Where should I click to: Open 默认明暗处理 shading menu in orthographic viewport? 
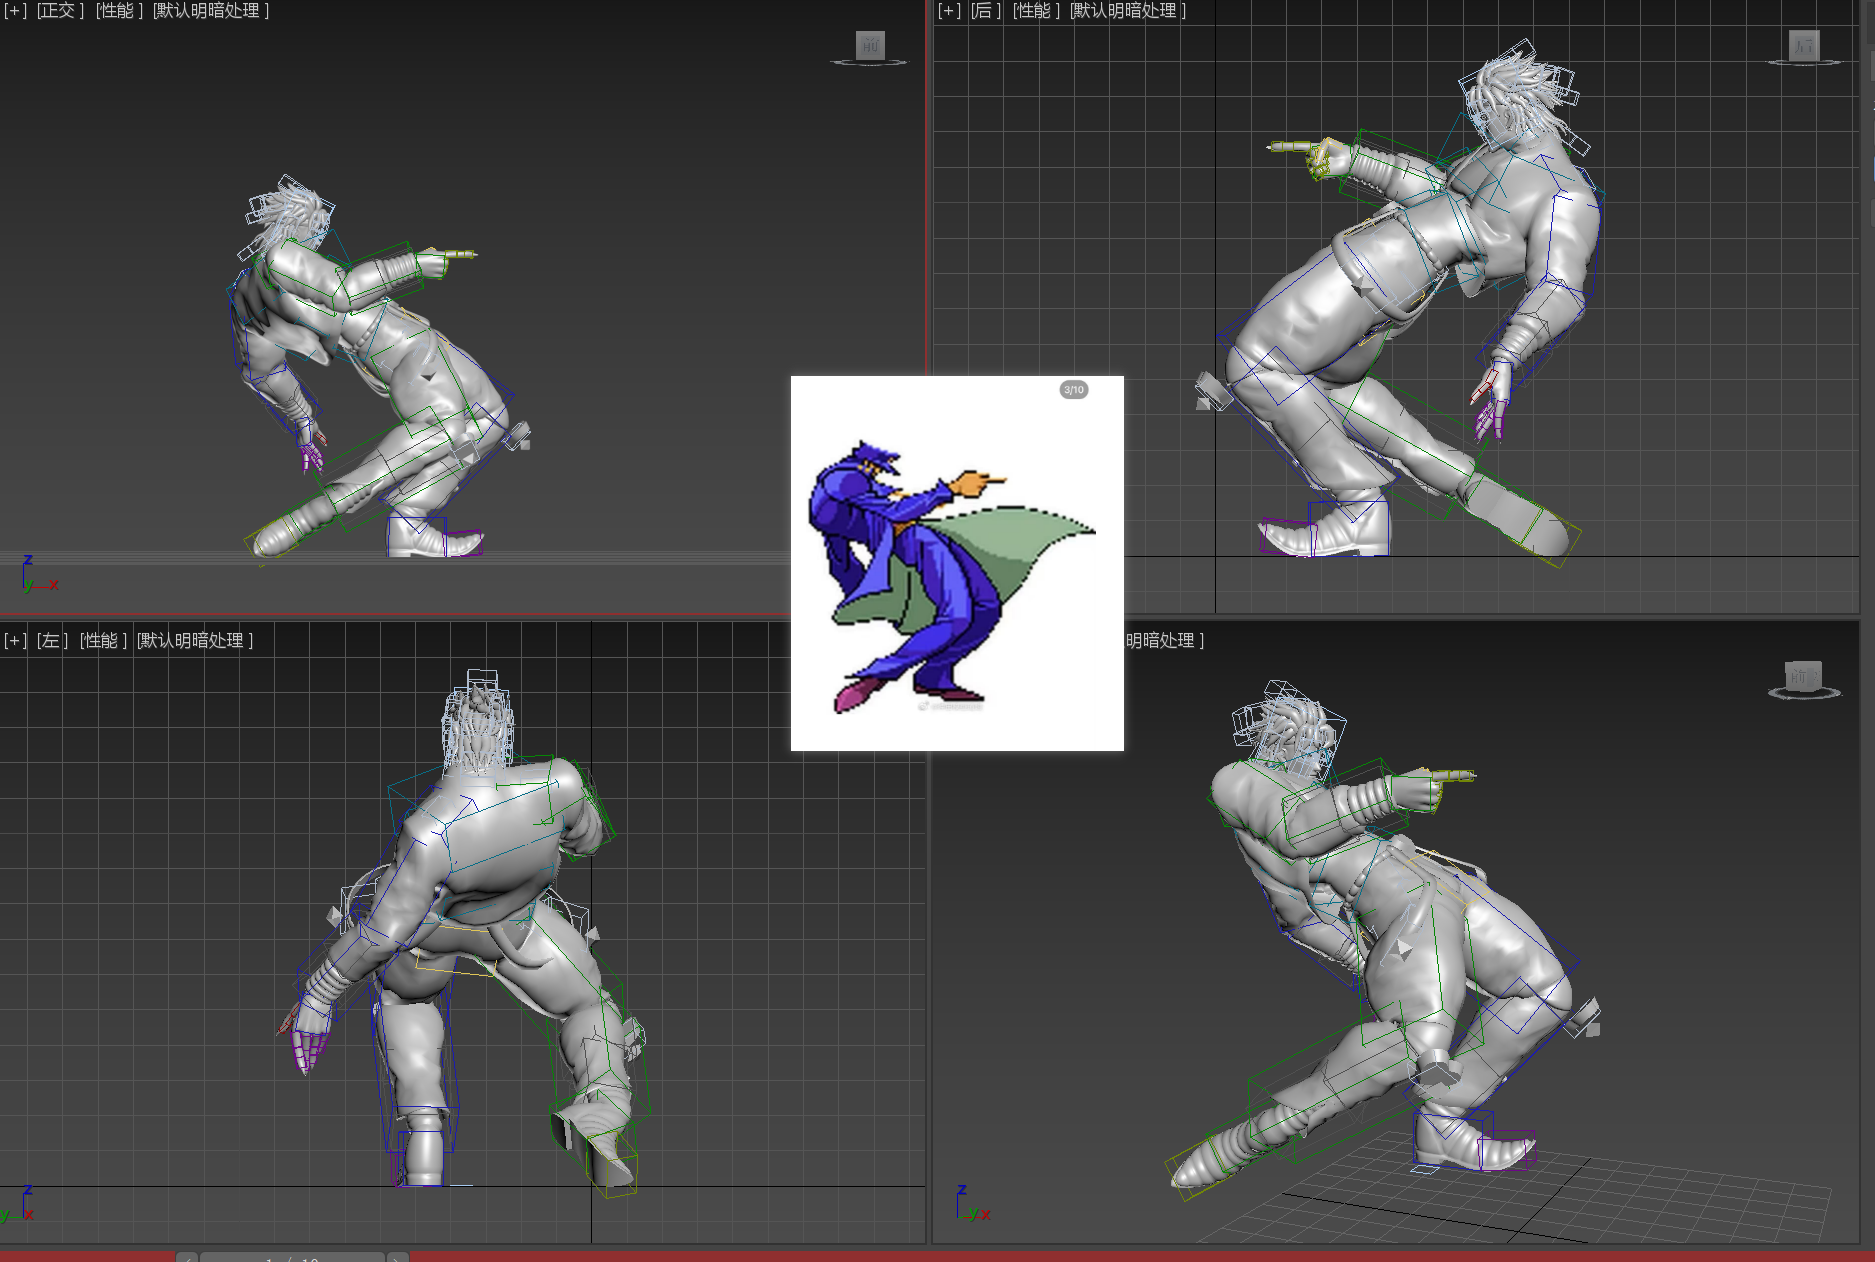[x=211, y=11]
